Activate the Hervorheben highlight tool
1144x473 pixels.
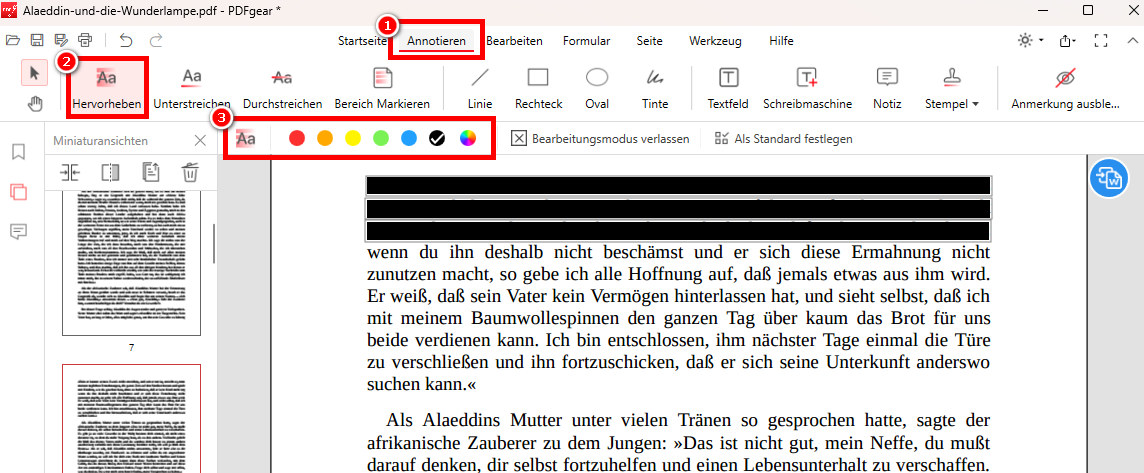[107, 88]
